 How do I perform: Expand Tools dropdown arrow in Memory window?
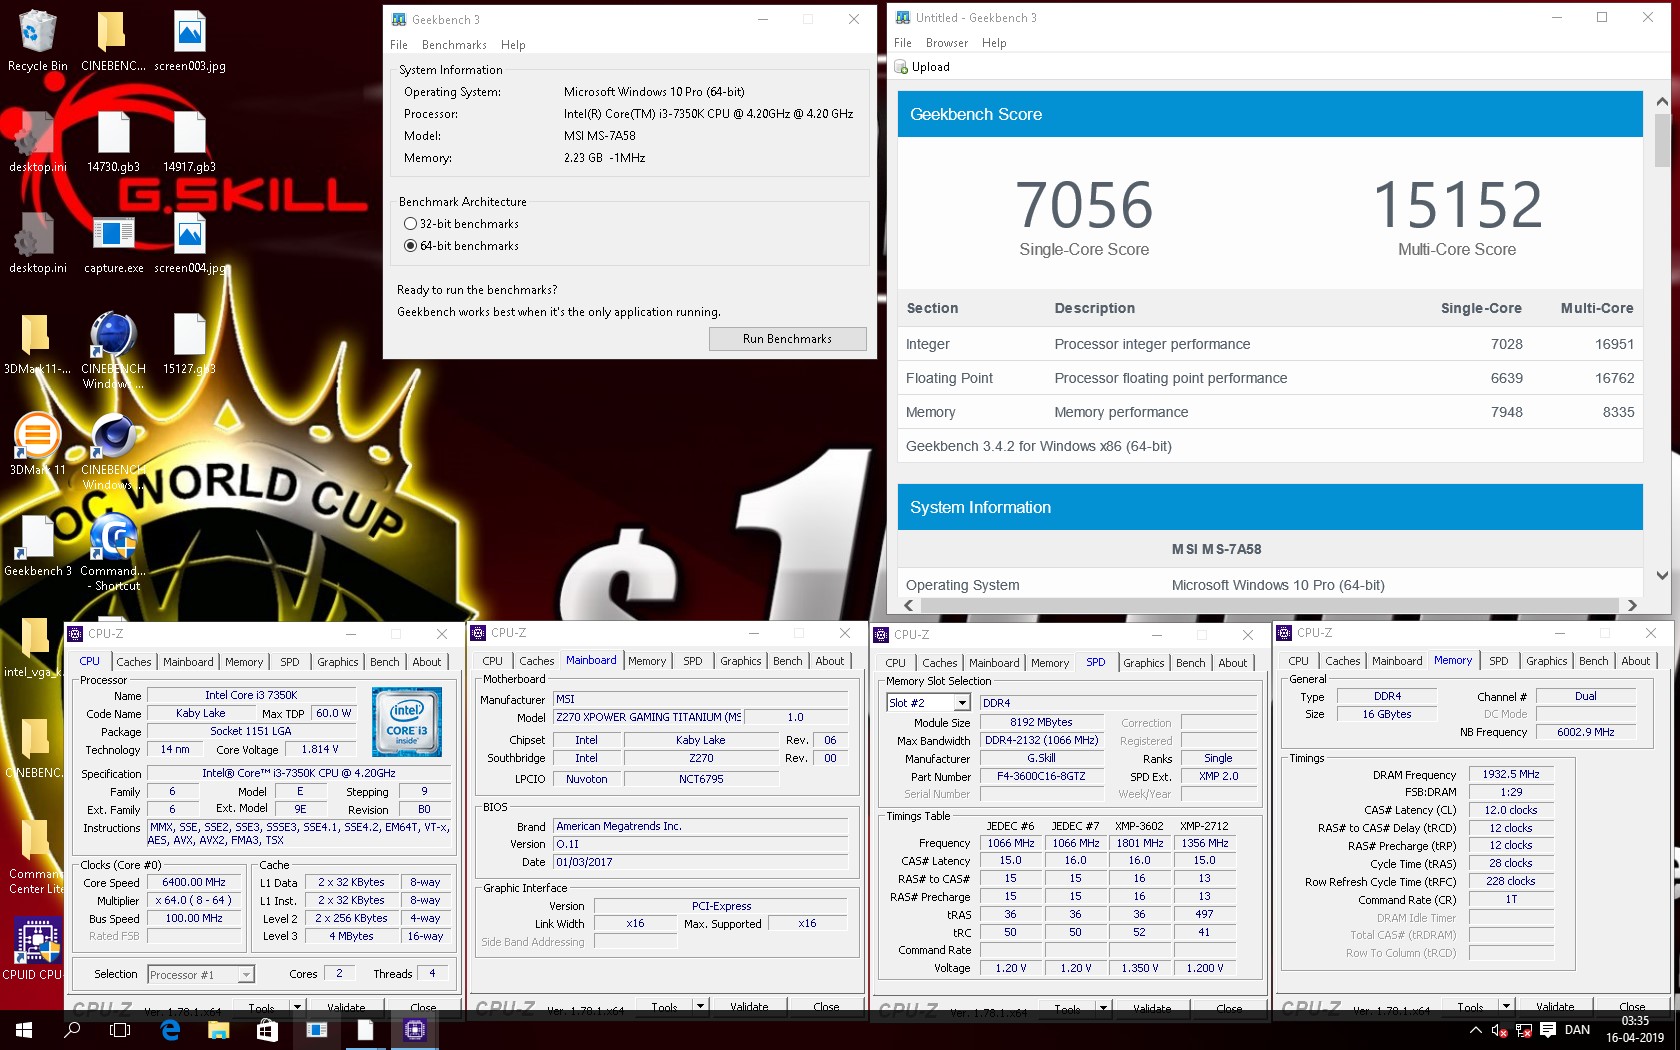(x=1506, y=1006)
